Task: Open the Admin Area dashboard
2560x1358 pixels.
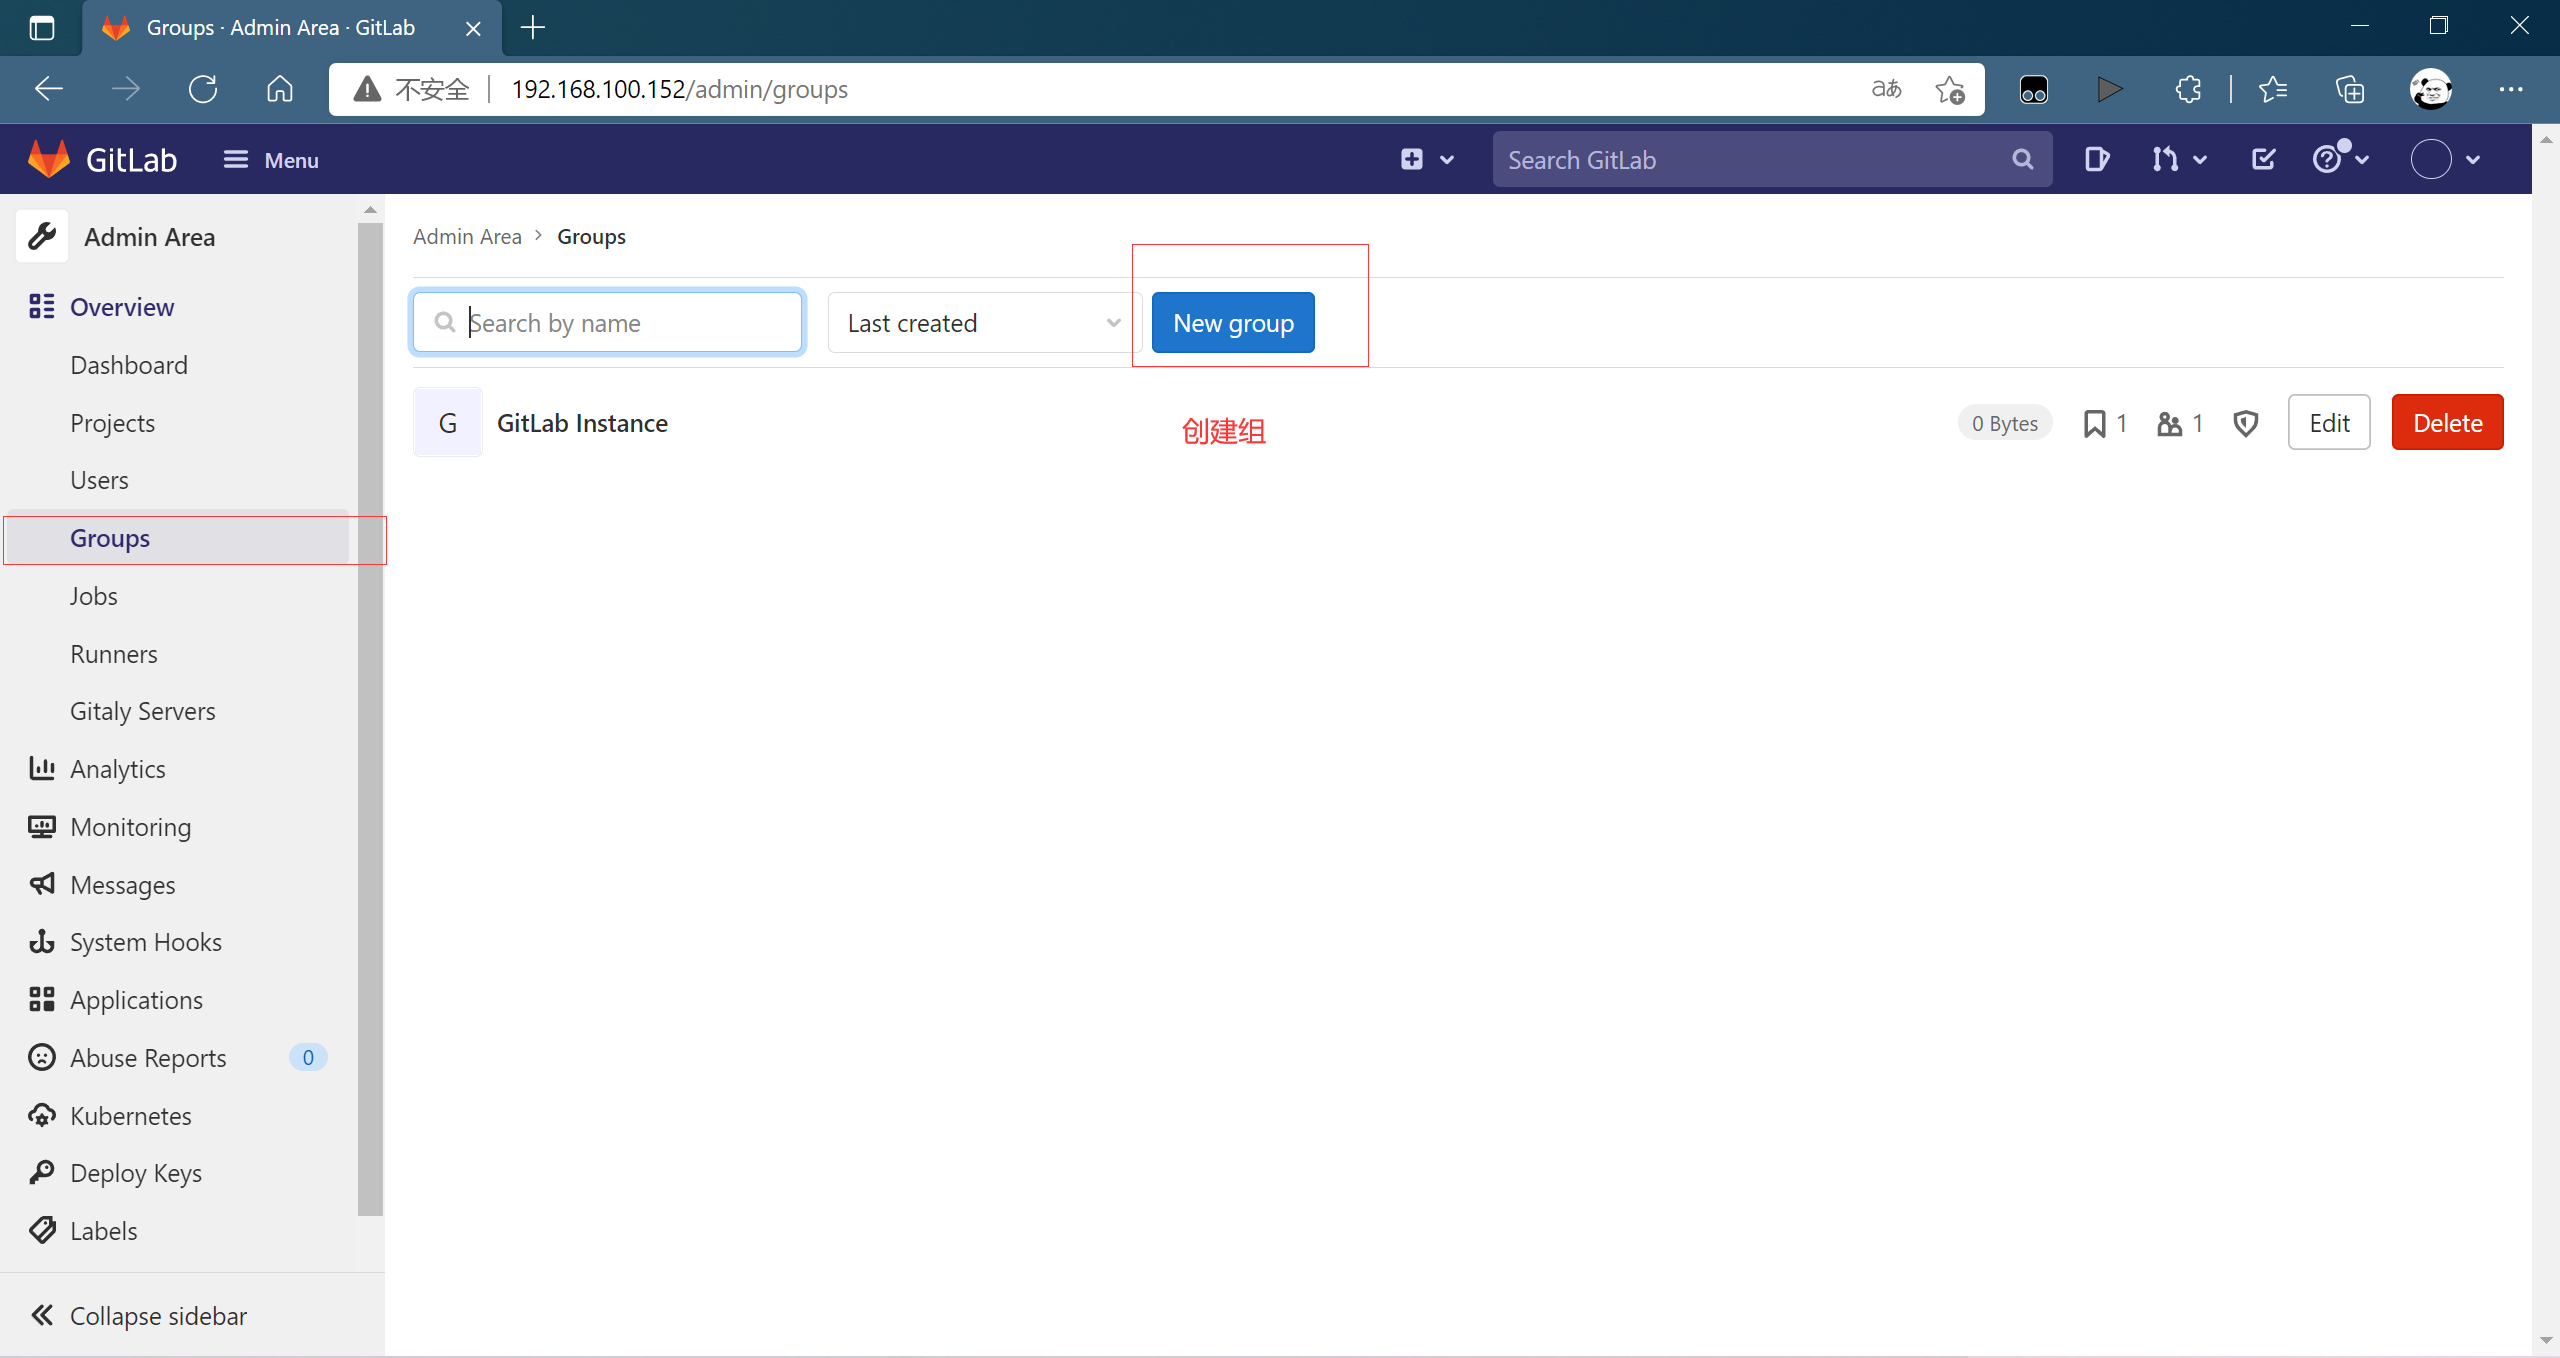Action: 127,364
